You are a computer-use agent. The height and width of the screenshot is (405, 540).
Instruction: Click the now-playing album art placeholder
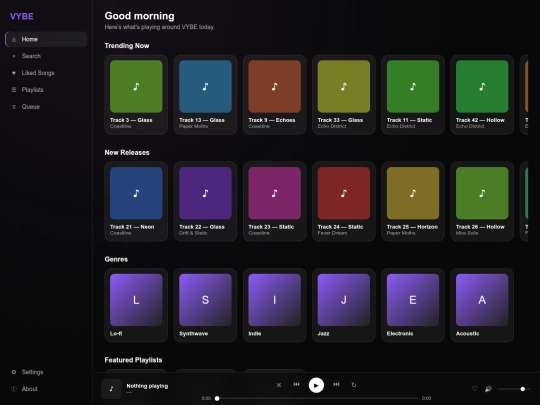111,389
